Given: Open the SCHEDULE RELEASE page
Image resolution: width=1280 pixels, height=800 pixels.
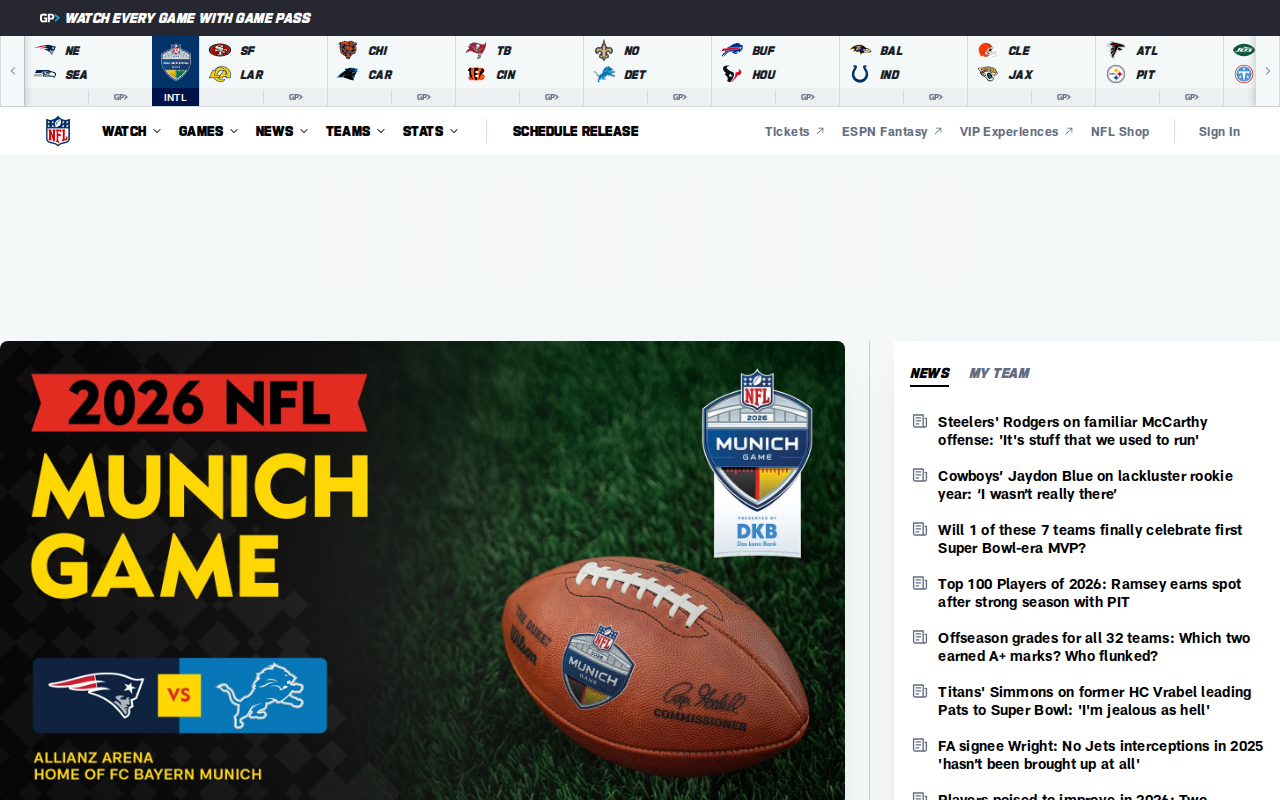Looking at the screenshot, I should 575,131.
